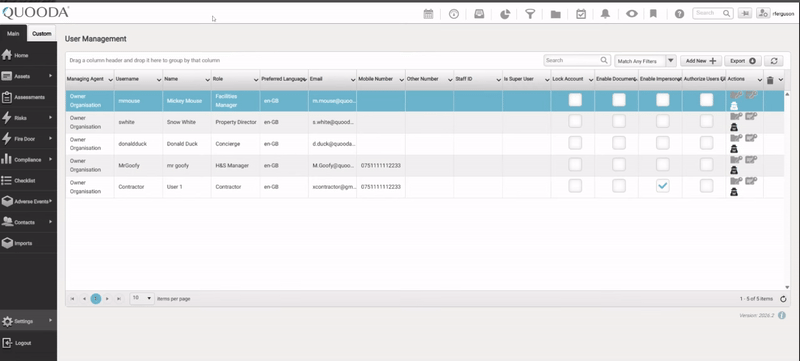Open the calendar checkmark tasks icon
800x361 pixels.
coord(581,14)
